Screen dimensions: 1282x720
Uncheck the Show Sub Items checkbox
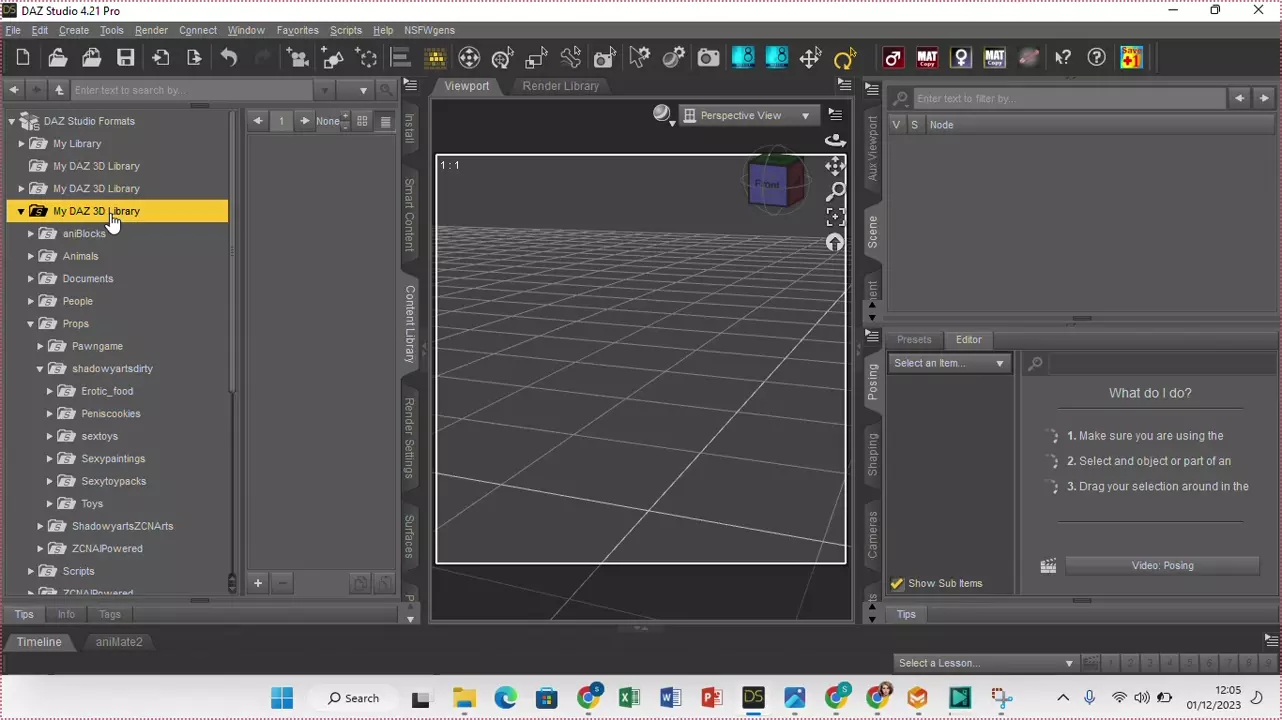(897, 583)
